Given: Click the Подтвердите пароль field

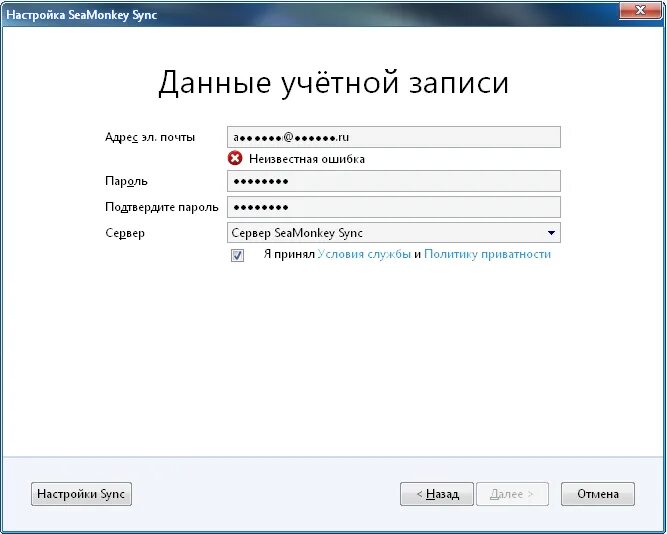Looking at the screenshot, I should tap(393, 207).
